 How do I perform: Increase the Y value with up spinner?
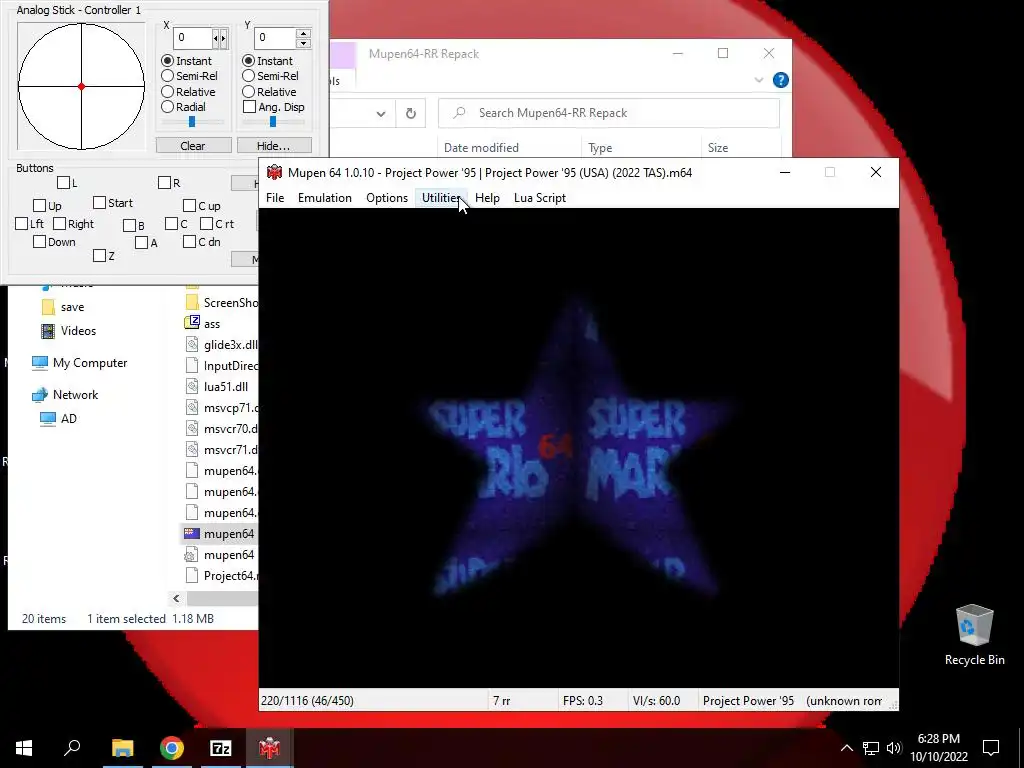coord(303,33)
